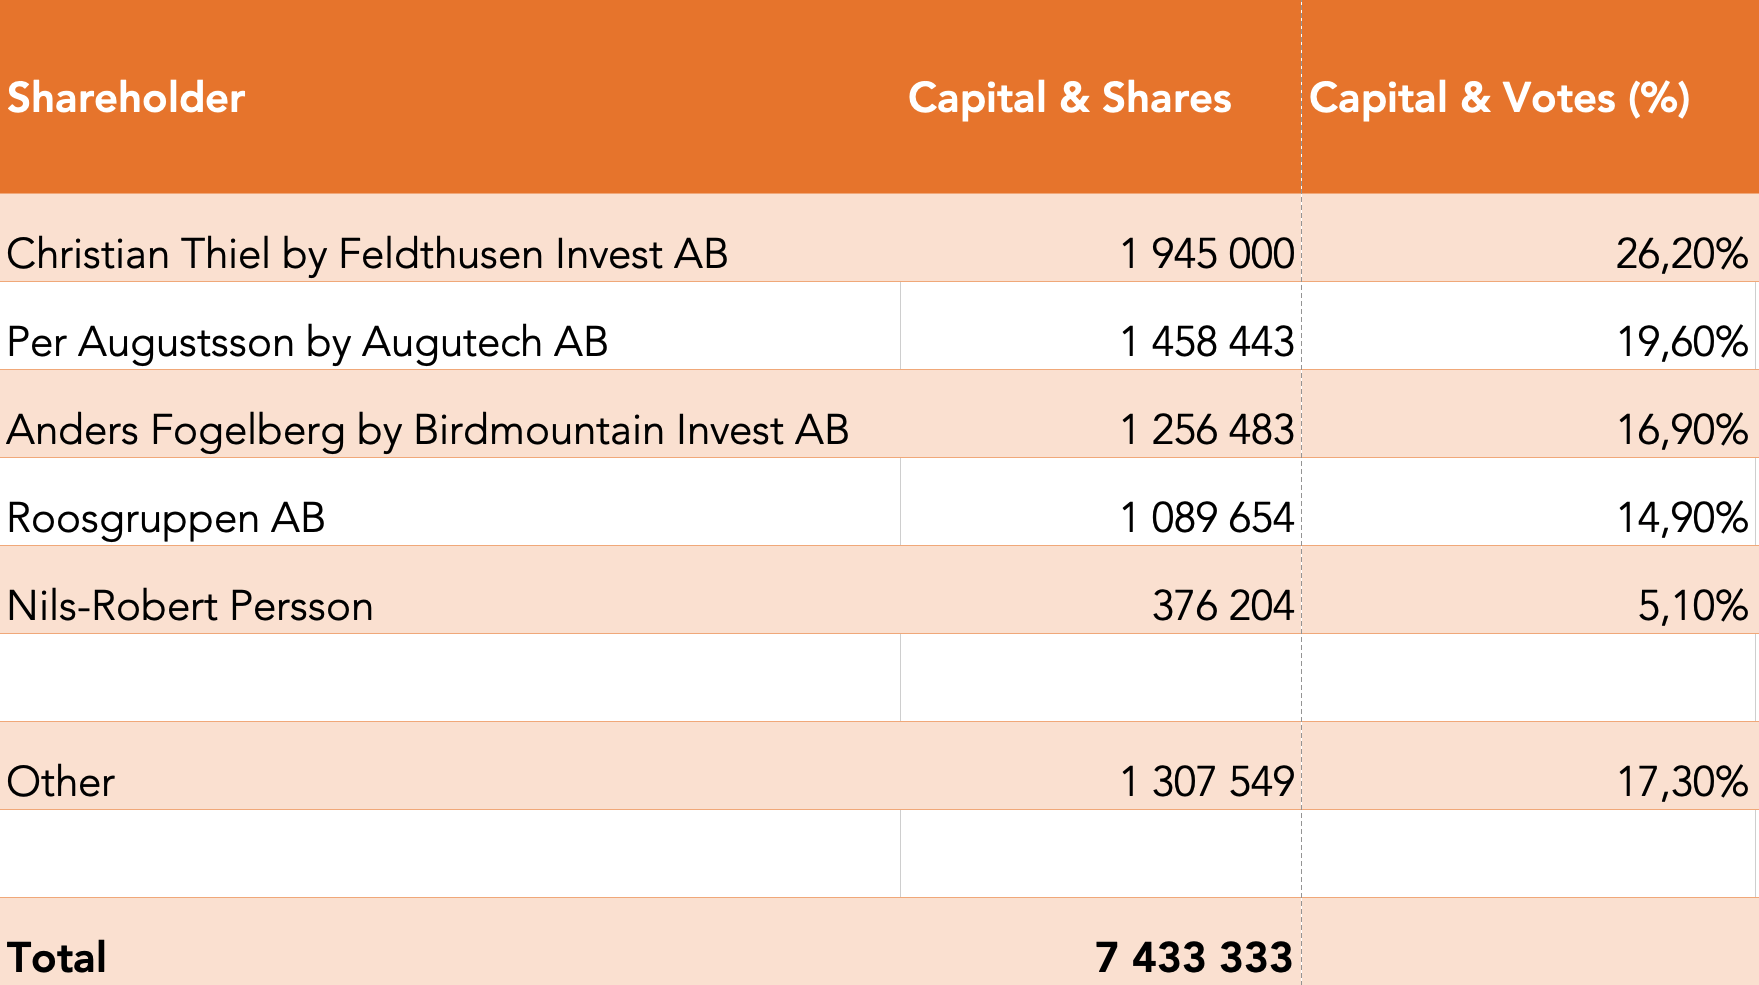Click the Capital & Votes (%) header
This screenshot has width=1759, height=985.
tap(1499, 98)
